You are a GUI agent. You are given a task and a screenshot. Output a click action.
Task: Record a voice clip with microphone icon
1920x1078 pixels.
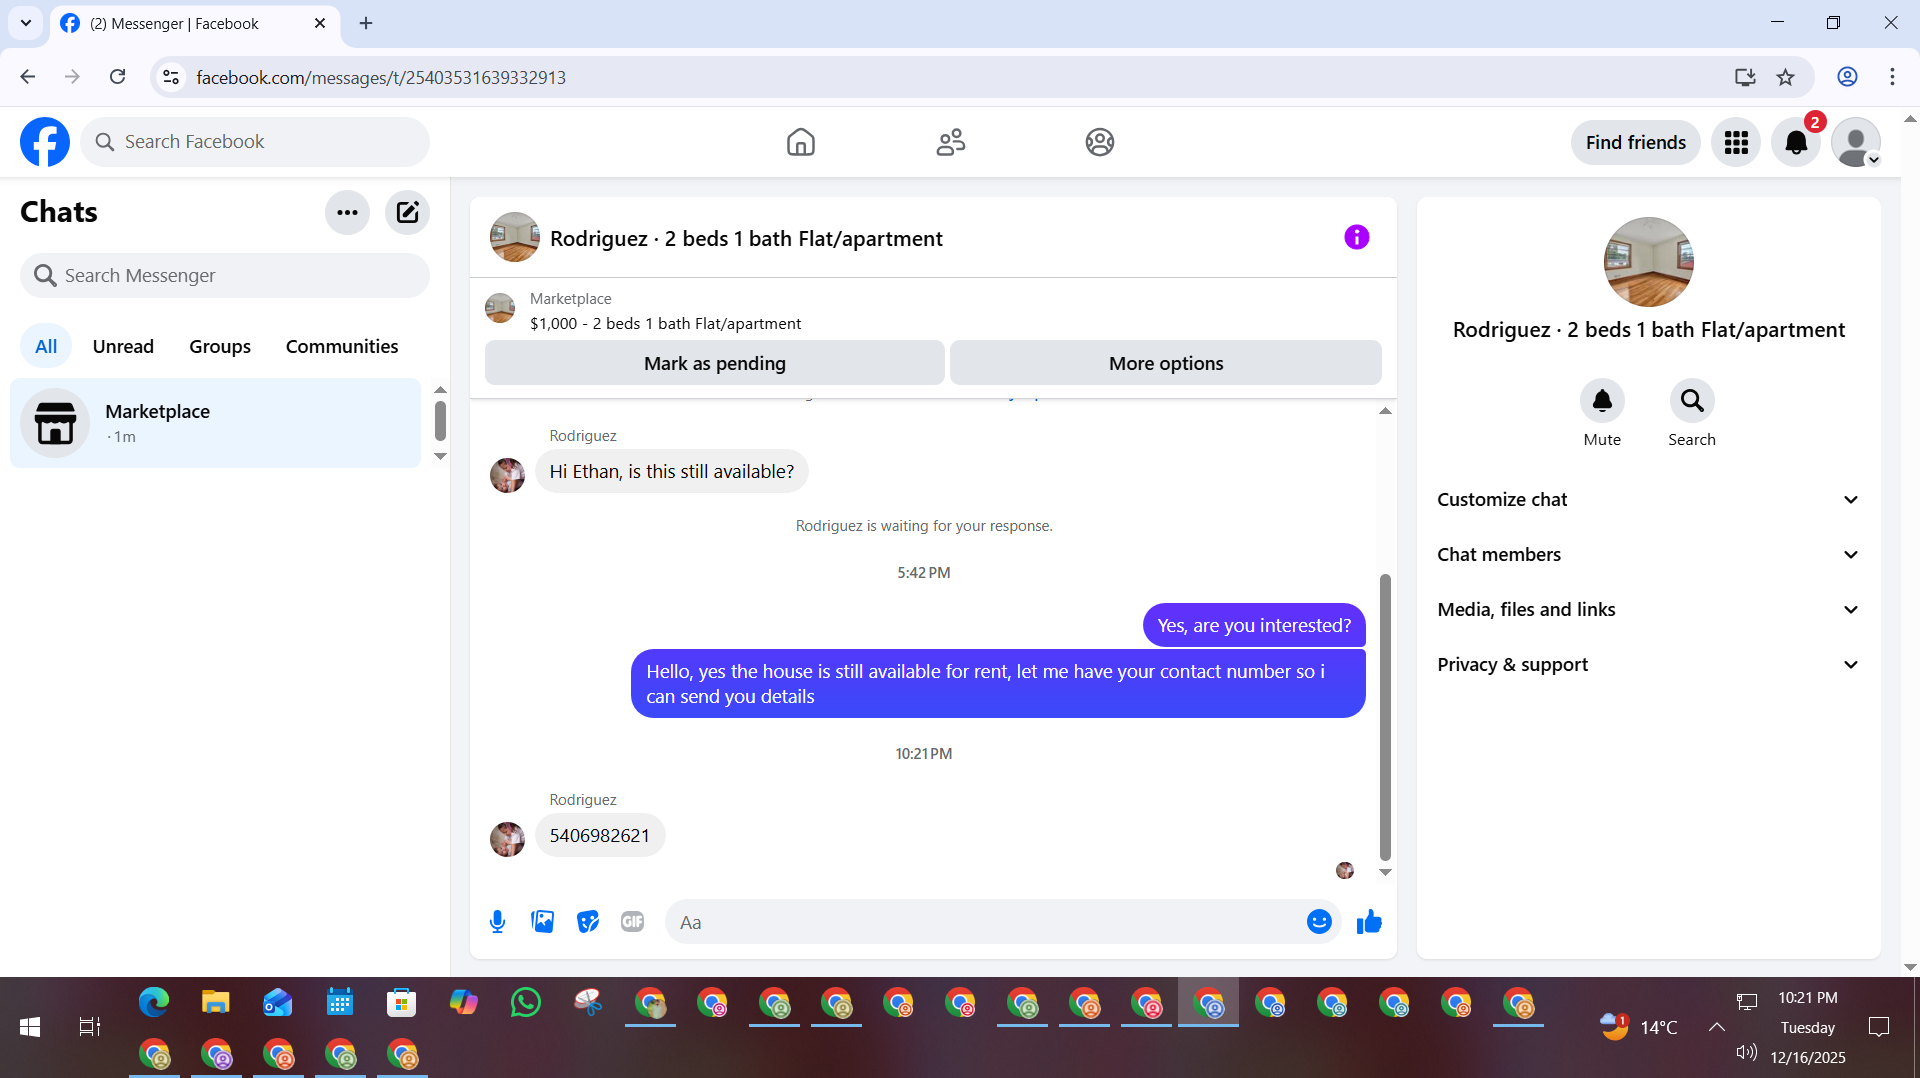pyautogui.click(x=497, y=922)
